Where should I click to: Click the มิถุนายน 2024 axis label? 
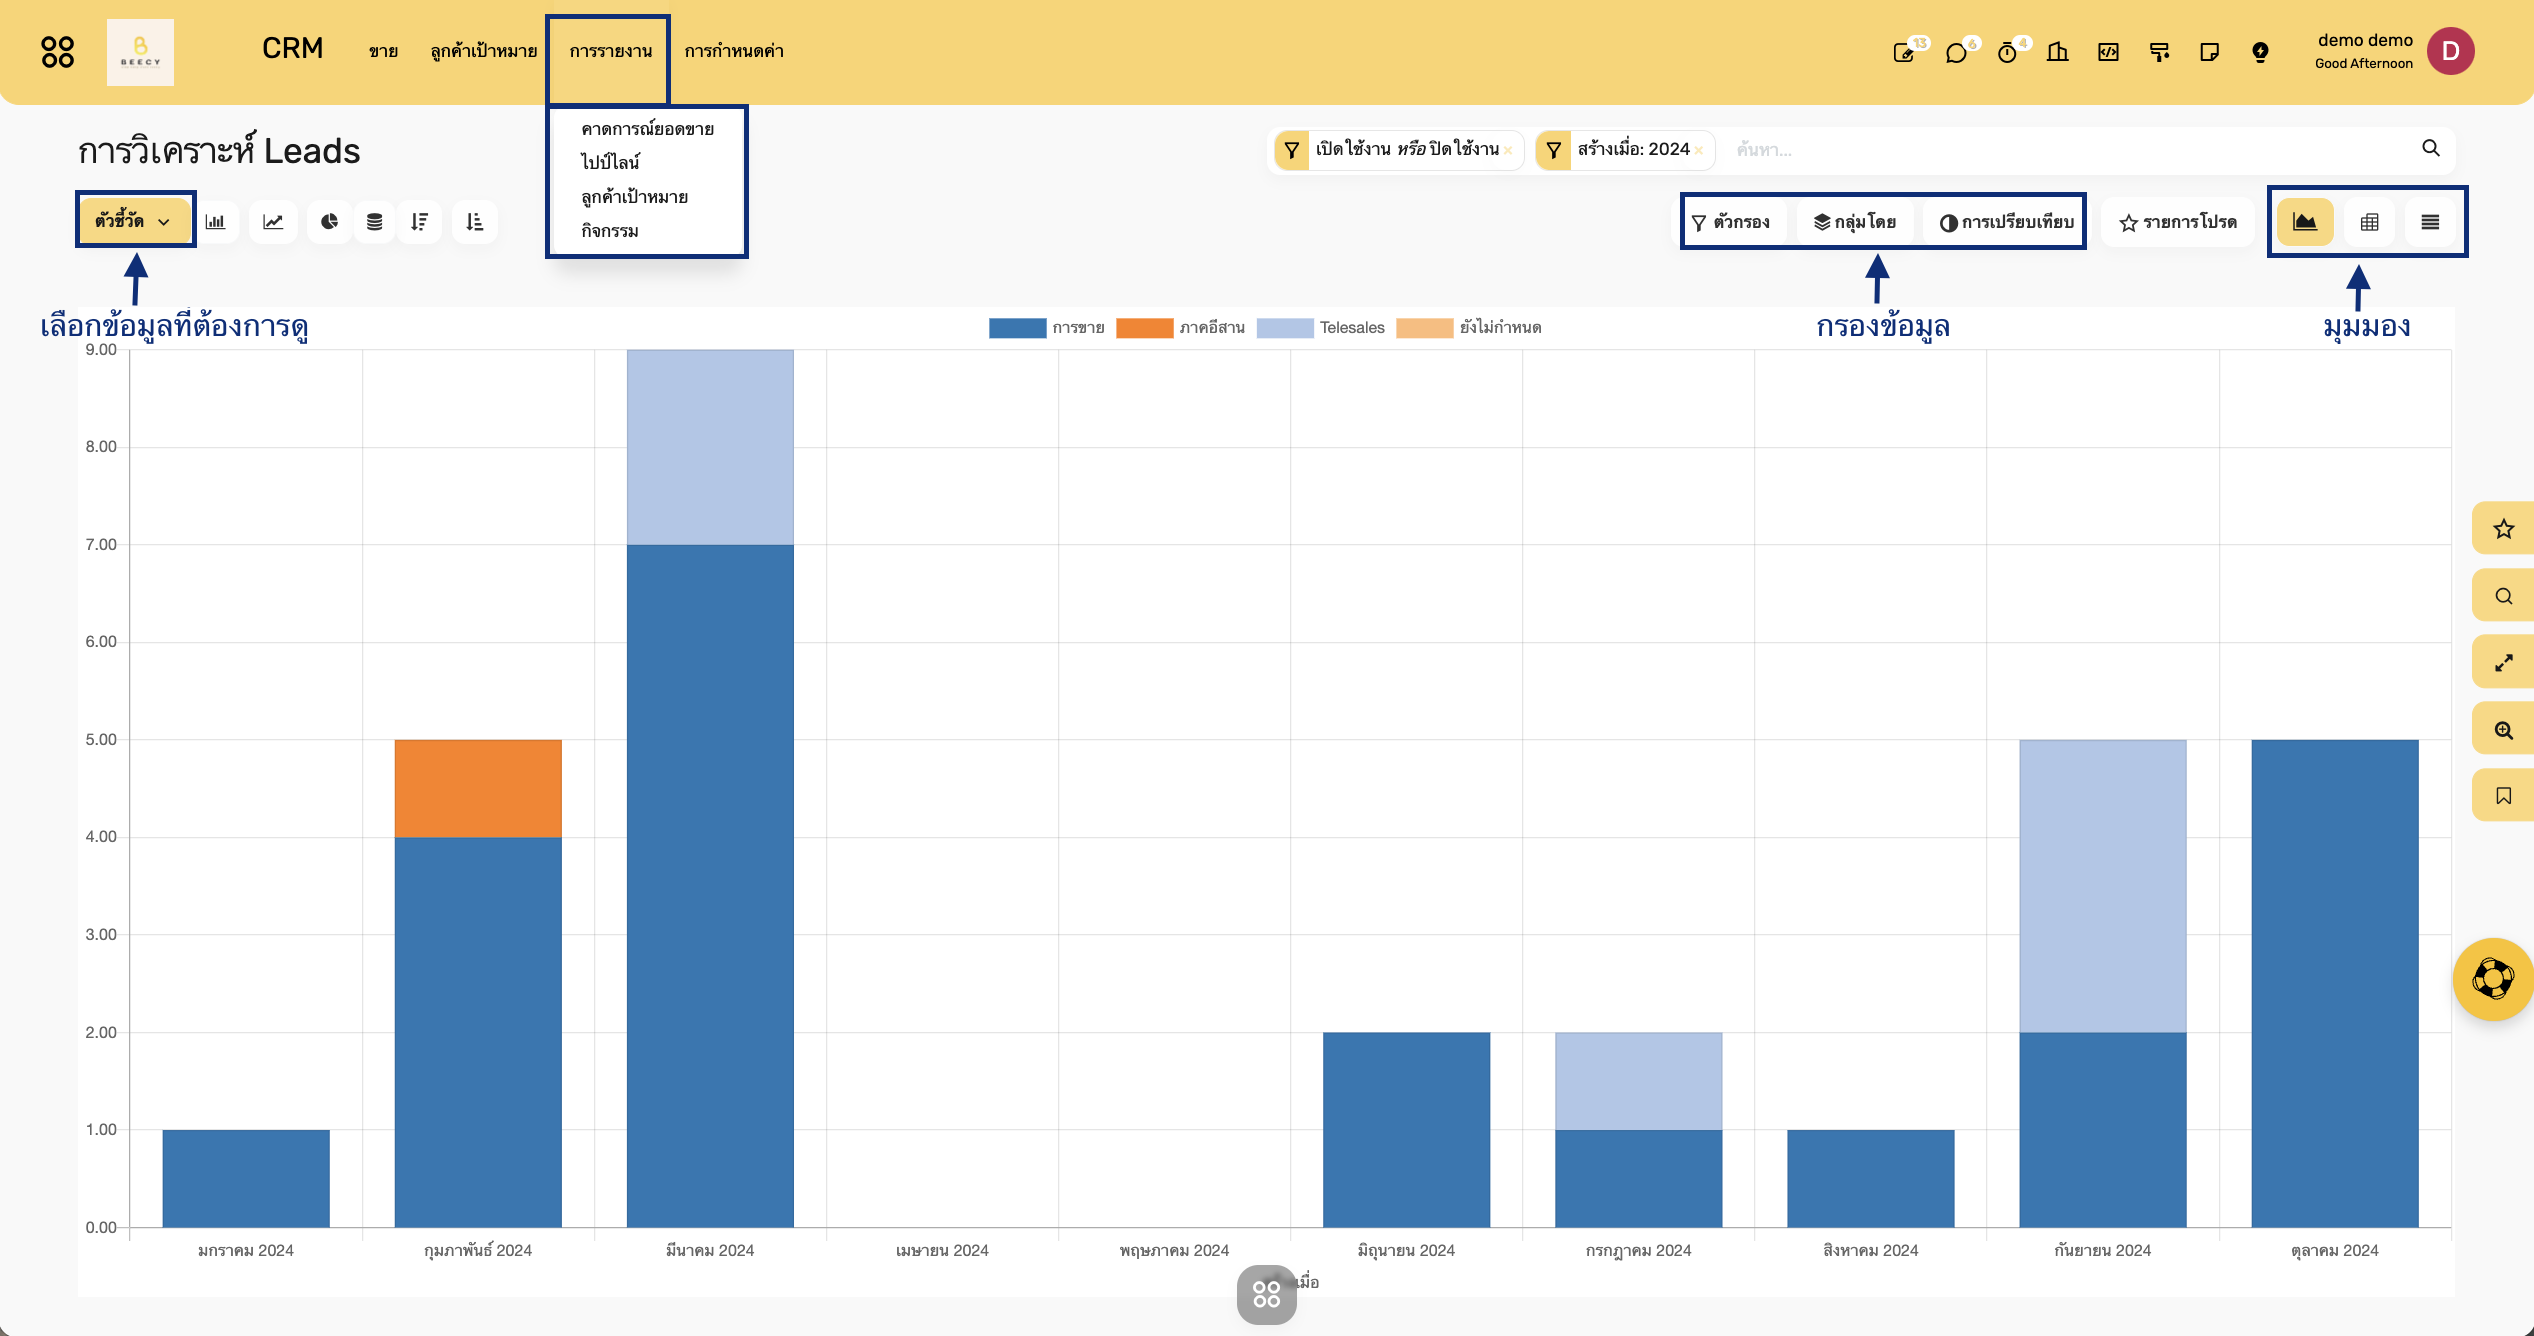point(1406,1250)
